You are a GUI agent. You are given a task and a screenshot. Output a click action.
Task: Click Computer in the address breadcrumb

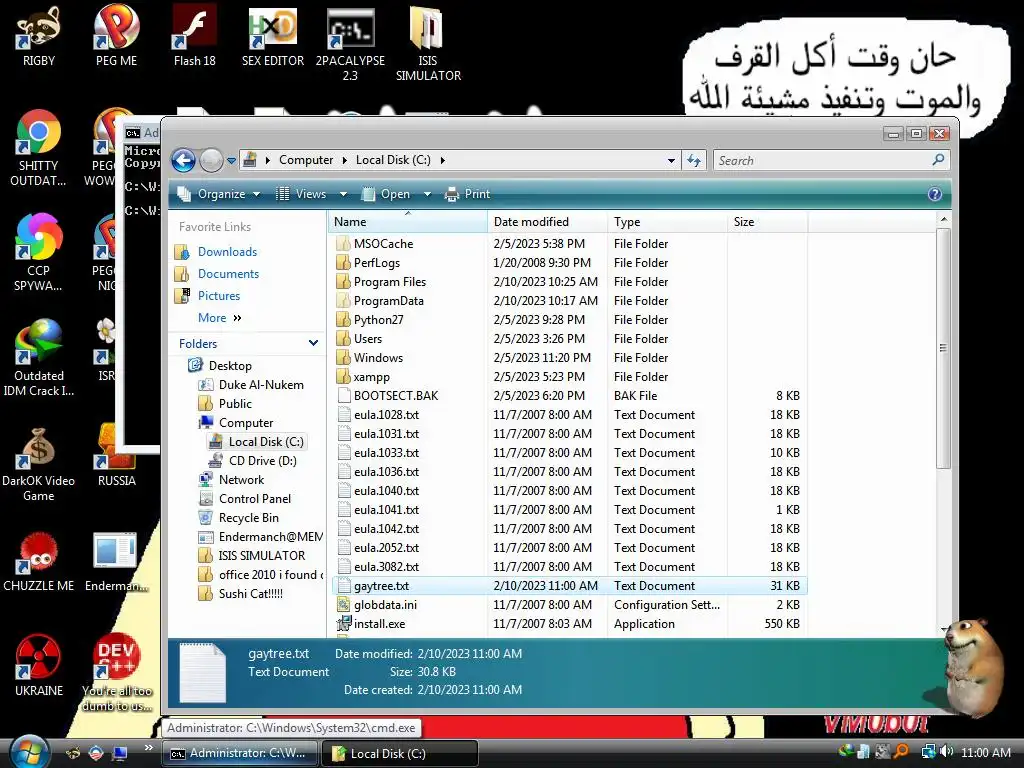tap(306, 160)
